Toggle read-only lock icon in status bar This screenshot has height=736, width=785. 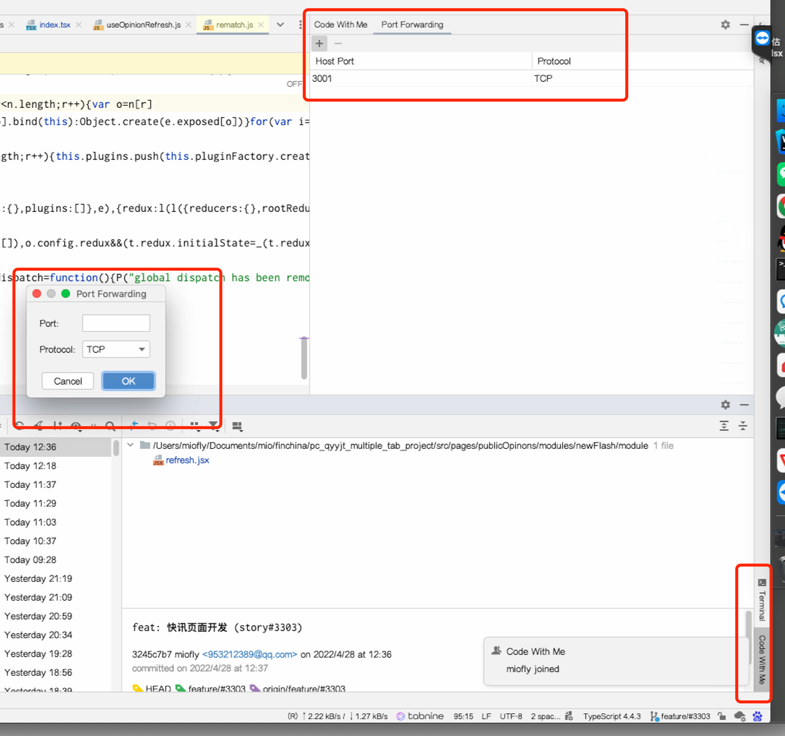(x=721, y=716)
